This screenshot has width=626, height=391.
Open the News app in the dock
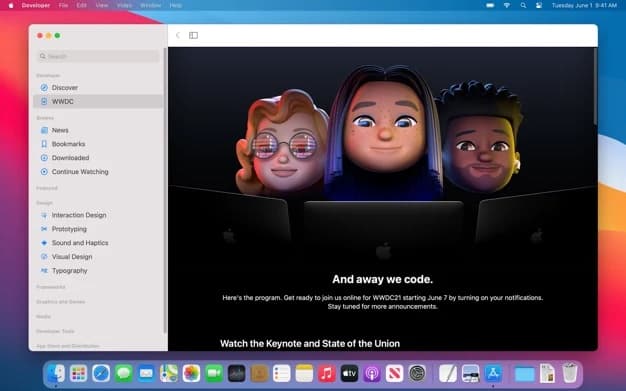click(x=394, y=374)
